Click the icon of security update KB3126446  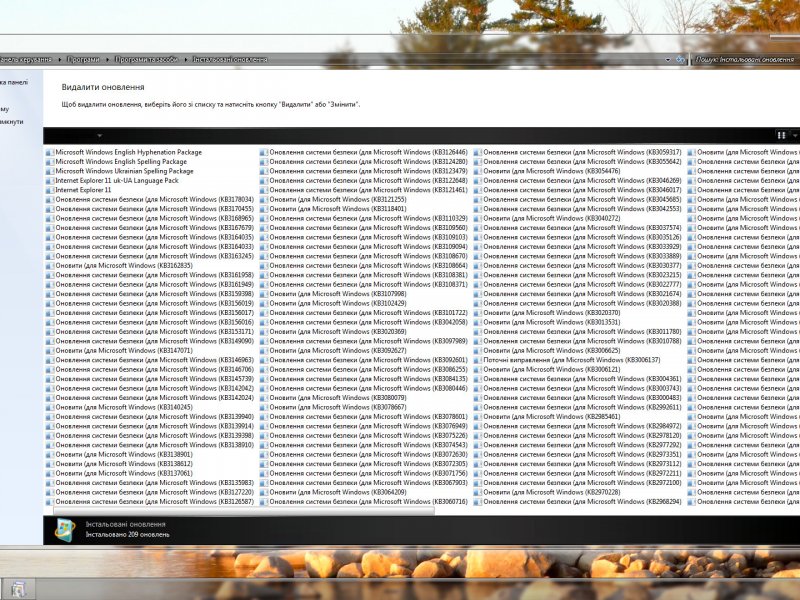tap(264, 152)
